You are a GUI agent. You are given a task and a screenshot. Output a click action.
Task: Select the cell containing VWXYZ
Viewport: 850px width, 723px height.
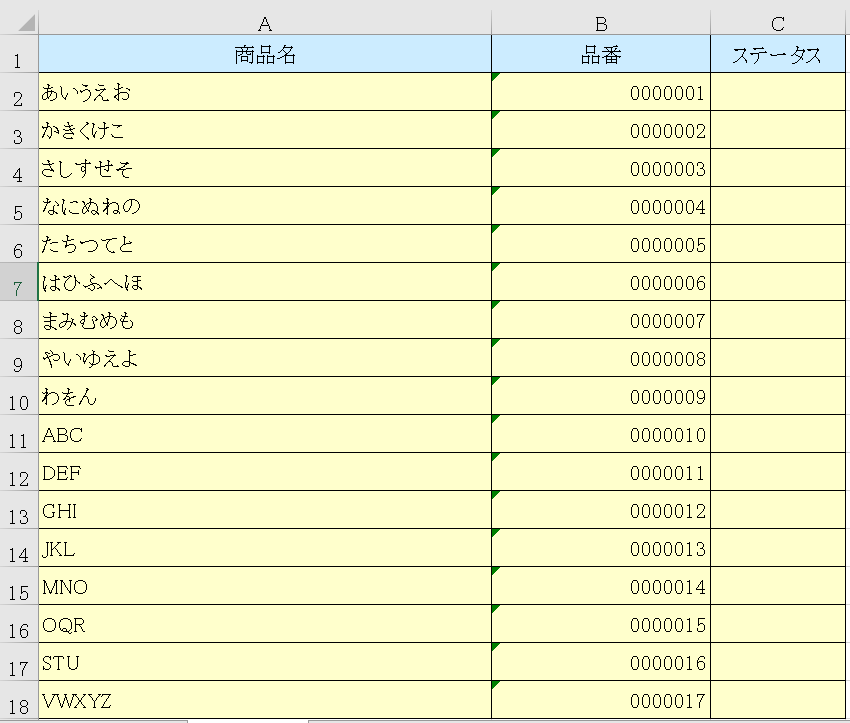pyautogui.click(x=262, y=702)
